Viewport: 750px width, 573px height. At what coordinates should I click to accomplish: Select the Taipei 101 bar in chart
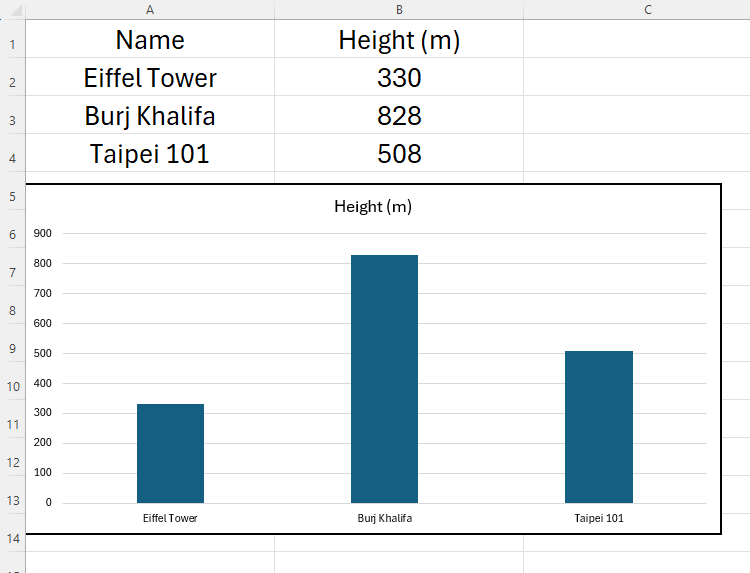598,427
